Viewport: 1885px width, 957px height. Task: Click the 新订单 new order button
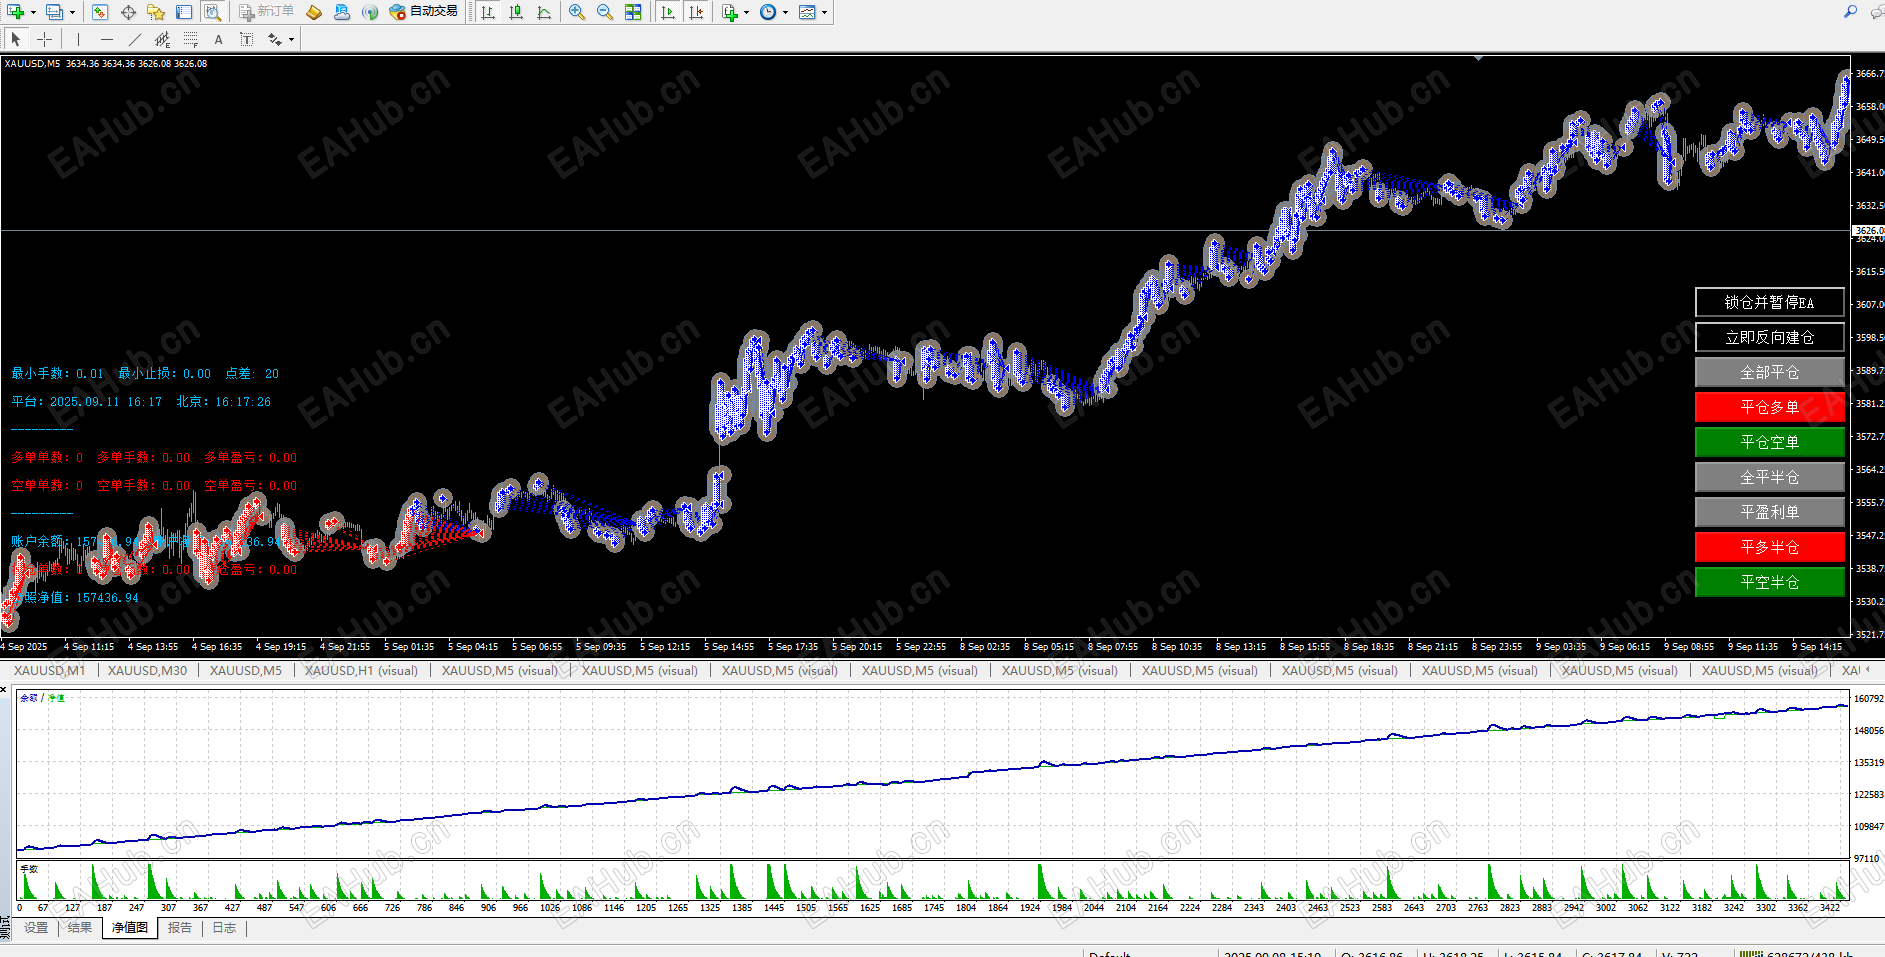[x=266, y=12]
